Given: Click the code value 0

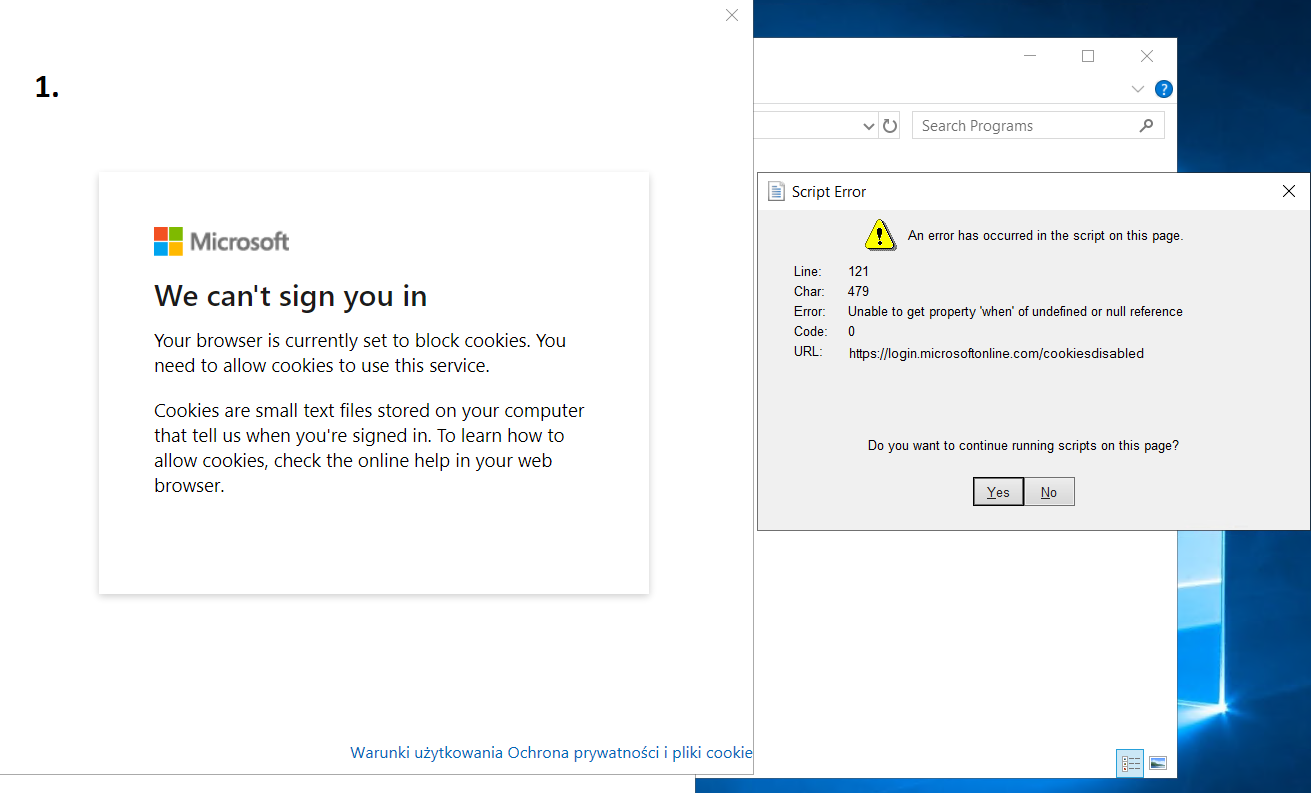Looking at the screenshot, I should (x=851, y=332).
